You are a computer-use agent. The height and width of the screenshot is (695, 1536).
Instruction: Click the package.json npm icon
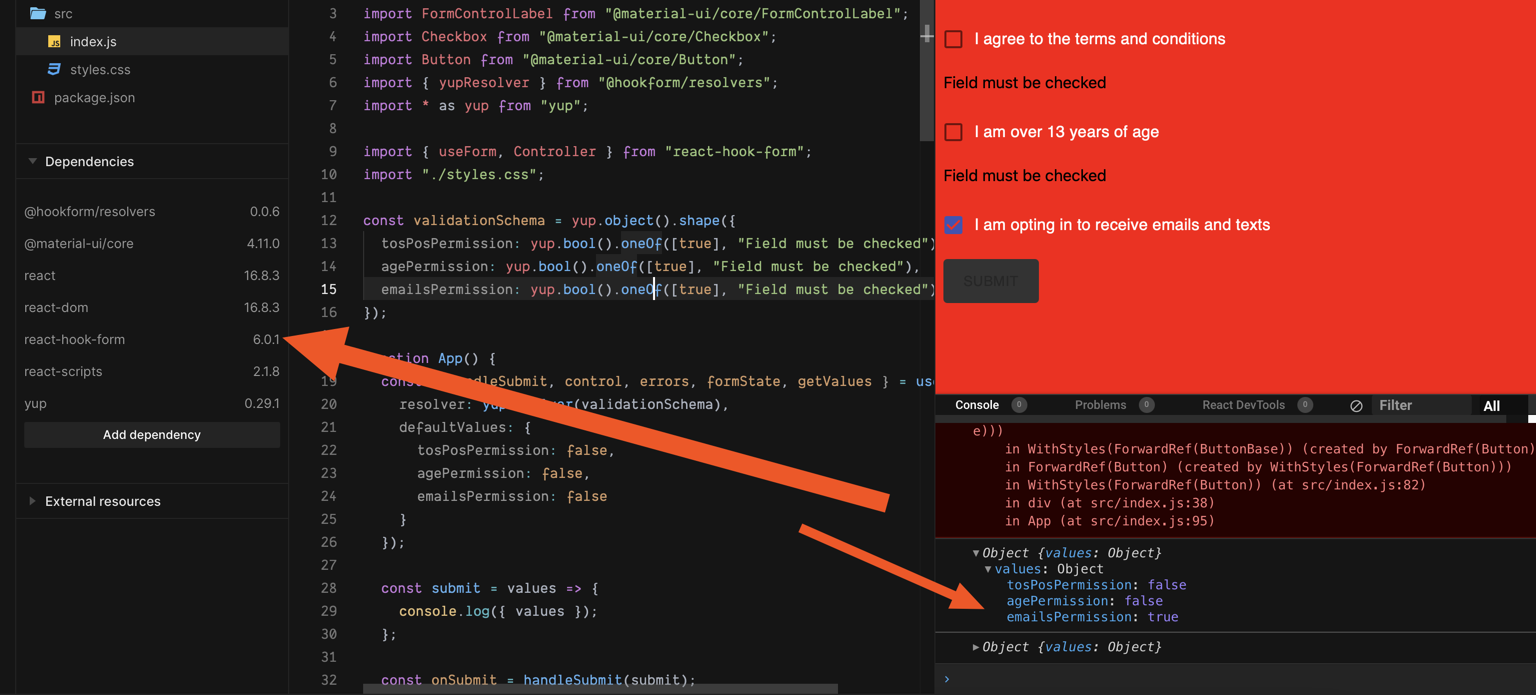[x=40, y=97]
